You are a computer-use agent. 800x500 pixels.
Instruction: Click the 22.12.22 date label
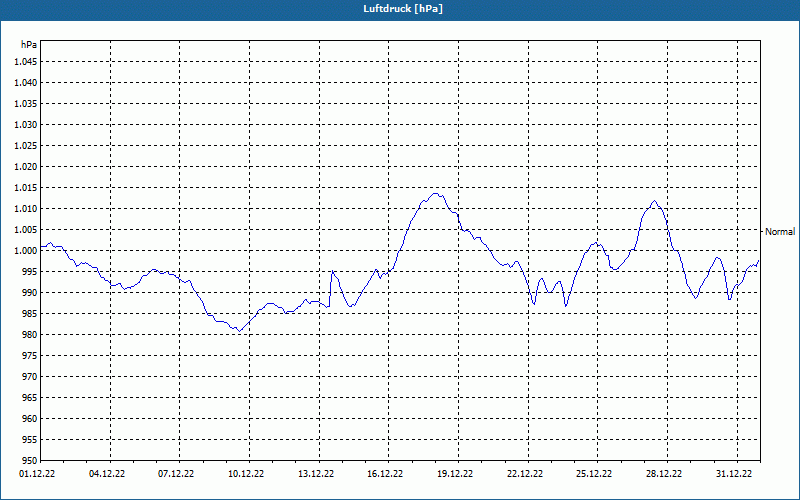coord(525,473)
